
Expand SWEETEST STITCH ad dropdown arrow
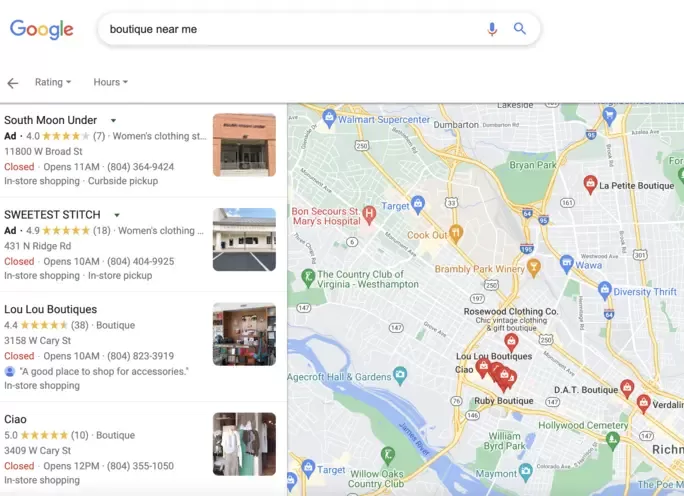tap(117, 215)
